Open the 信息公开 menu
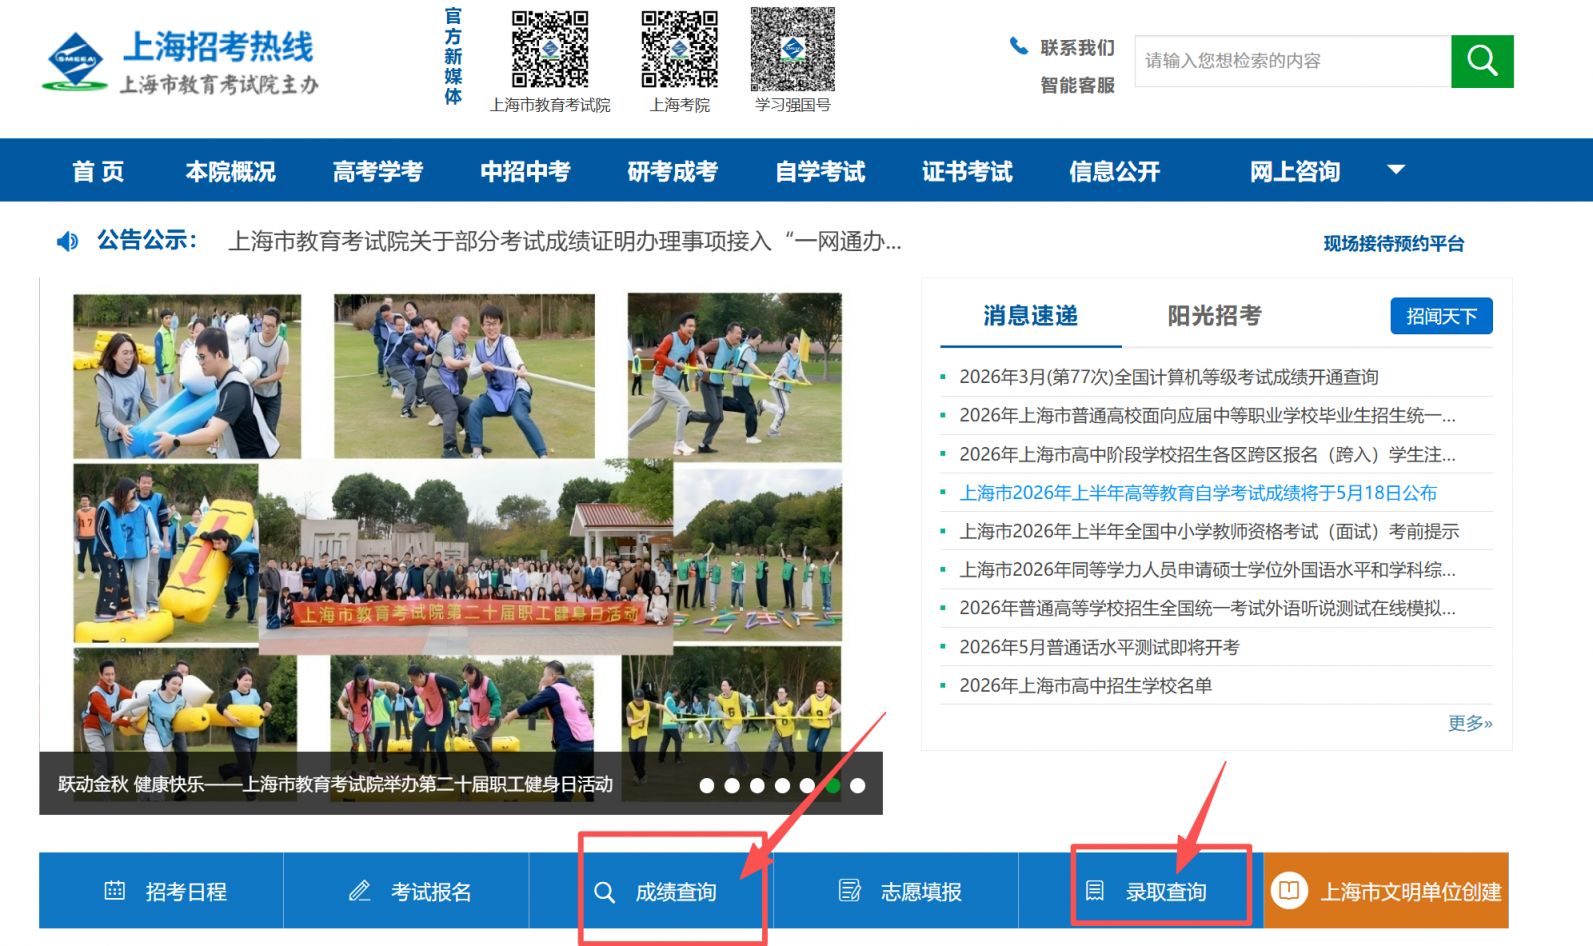Image resolution: width=1593 pixels, height=946 pixels. click(x=1114, y=171)
